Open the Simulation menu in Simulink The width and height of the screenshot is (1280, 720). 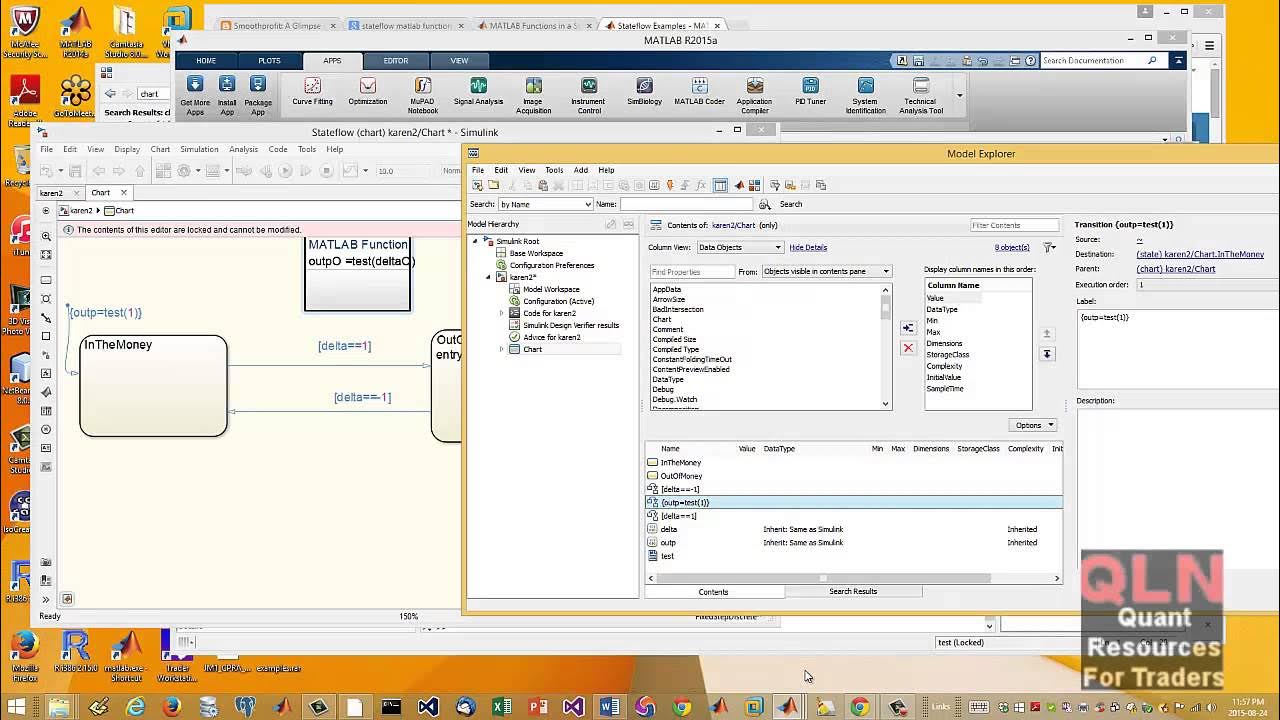point(199,149)
